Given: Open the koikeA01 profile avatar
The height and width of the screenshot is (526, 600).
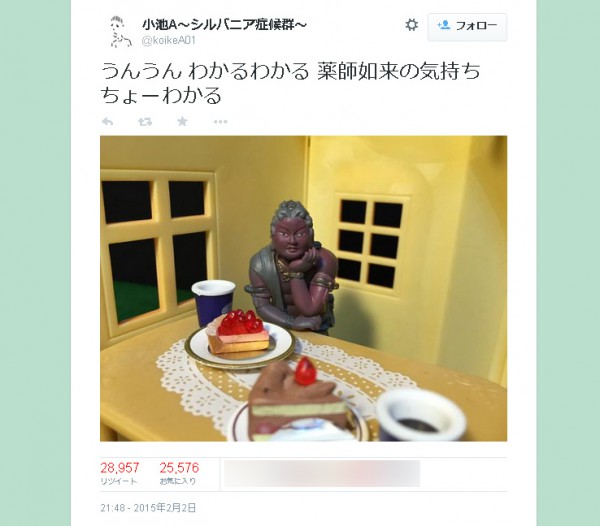Looking at the screenshot, I should pyautogui.click(x=119, y=32).
